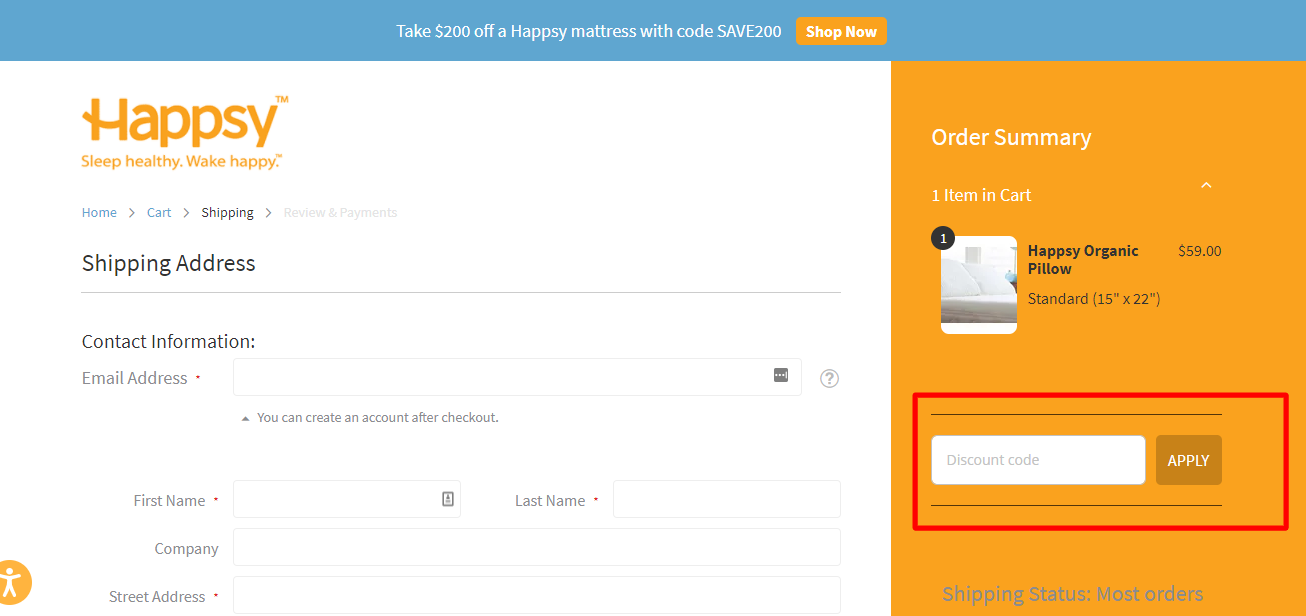The image size is (1306, 616).
Task: Go to Home breadcrumb
Action: pos(99,212)
